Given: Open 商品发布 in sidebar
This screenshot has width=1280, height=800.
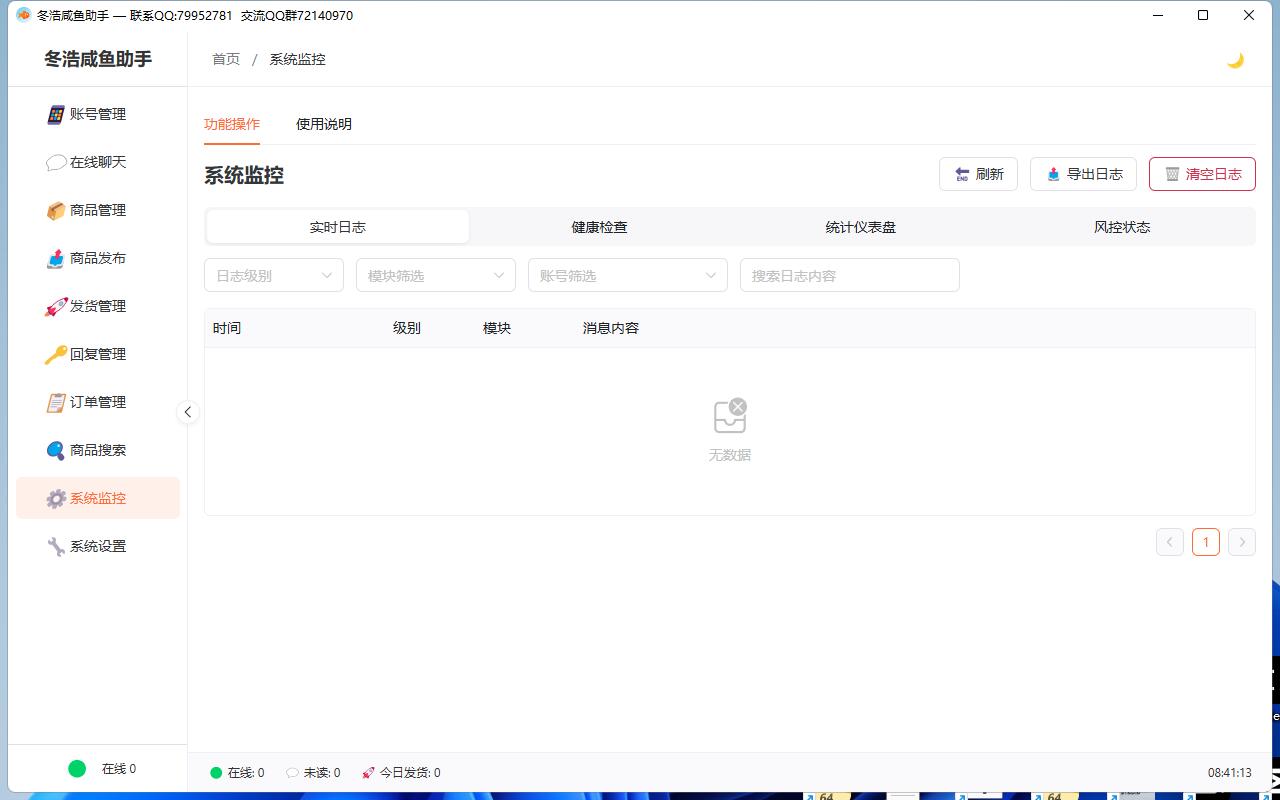Looking at the screenshot, I should pos(98,258).
